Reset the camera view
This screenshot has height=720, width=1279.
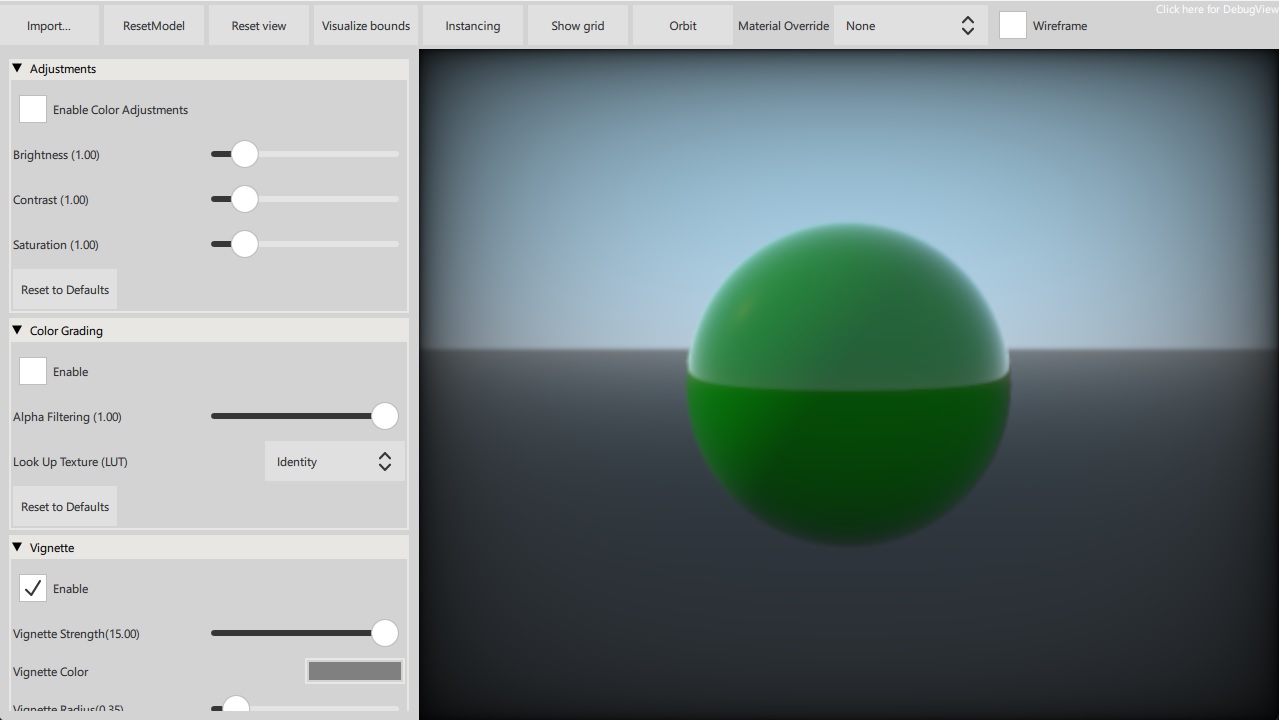(258, 24)
